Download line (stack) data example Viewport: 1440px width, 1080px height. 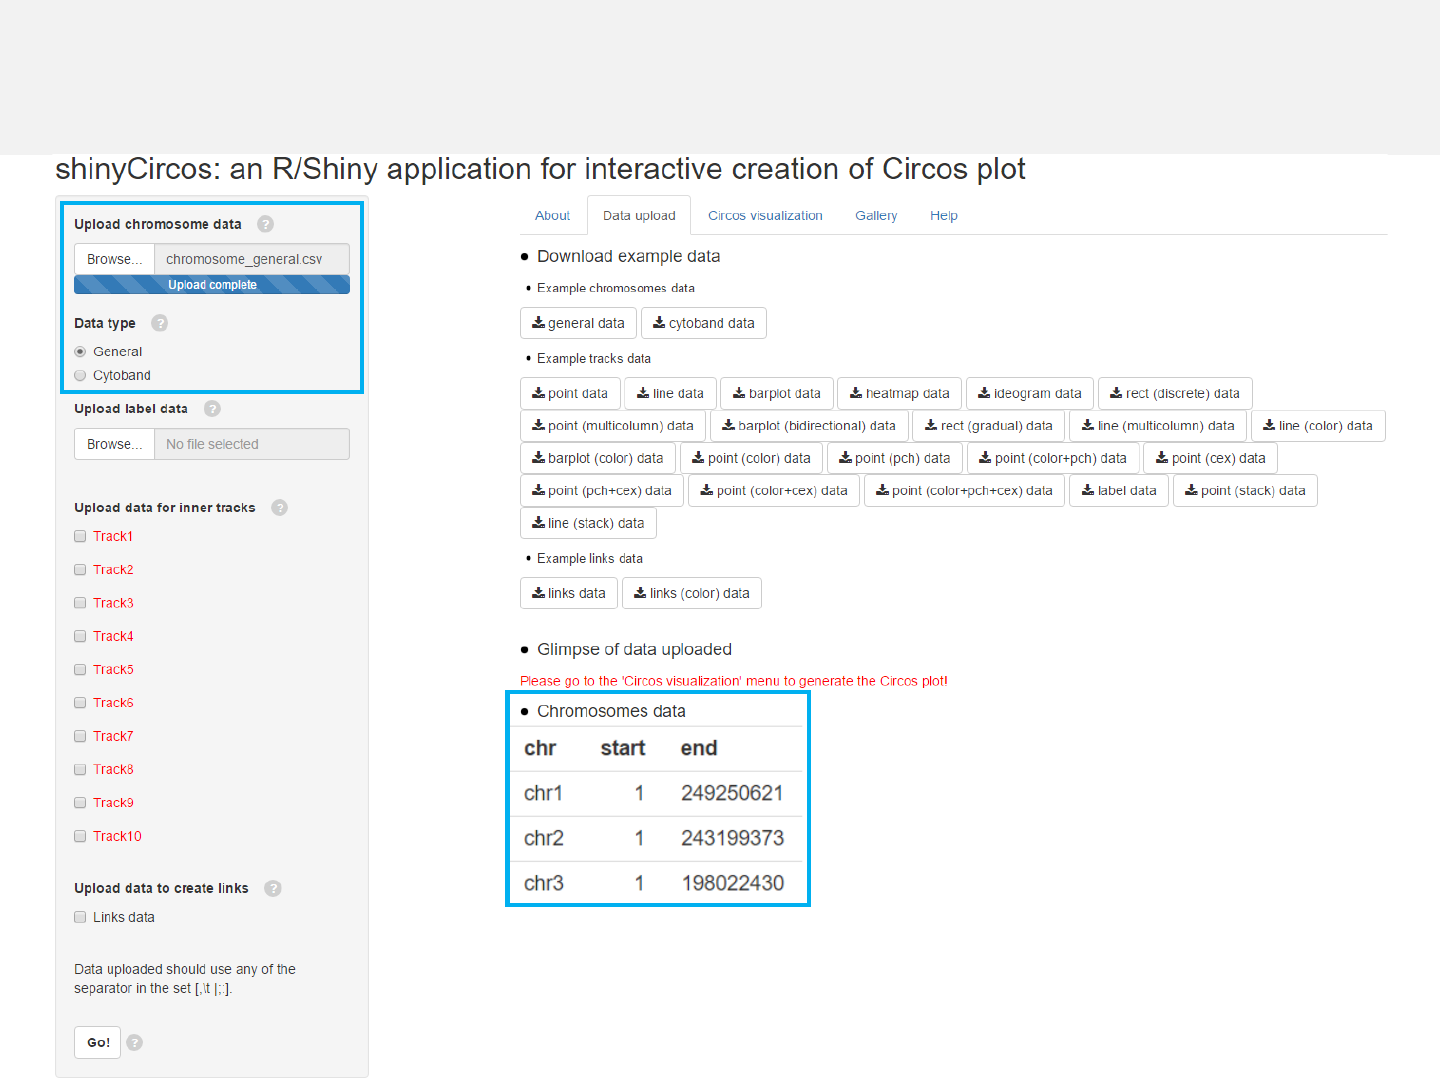coord(588,523)
